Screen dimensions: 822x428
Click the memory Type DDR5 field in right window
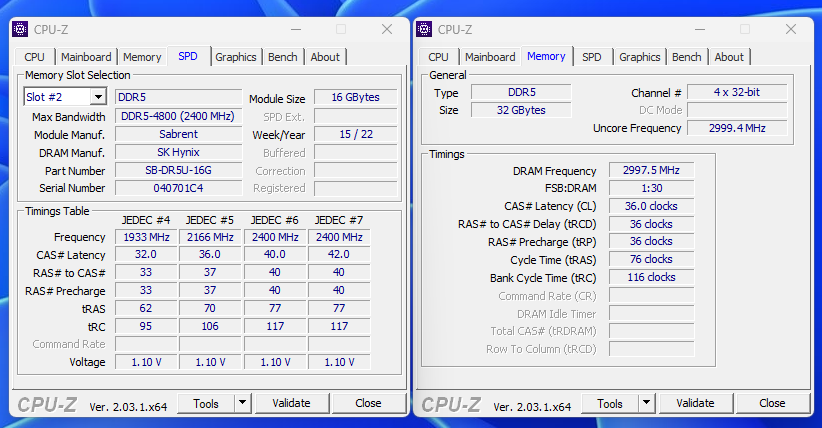coord(521,92)
